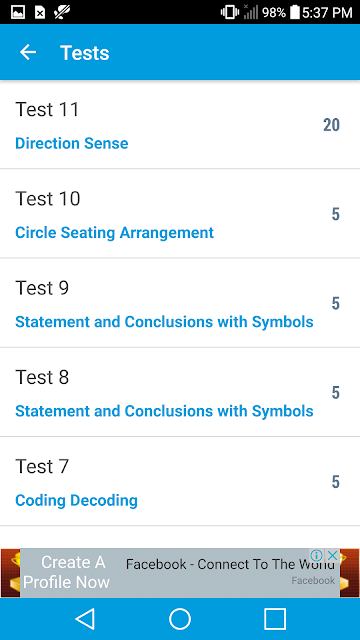Tap the Tests title in header

(x=85, y=53)
